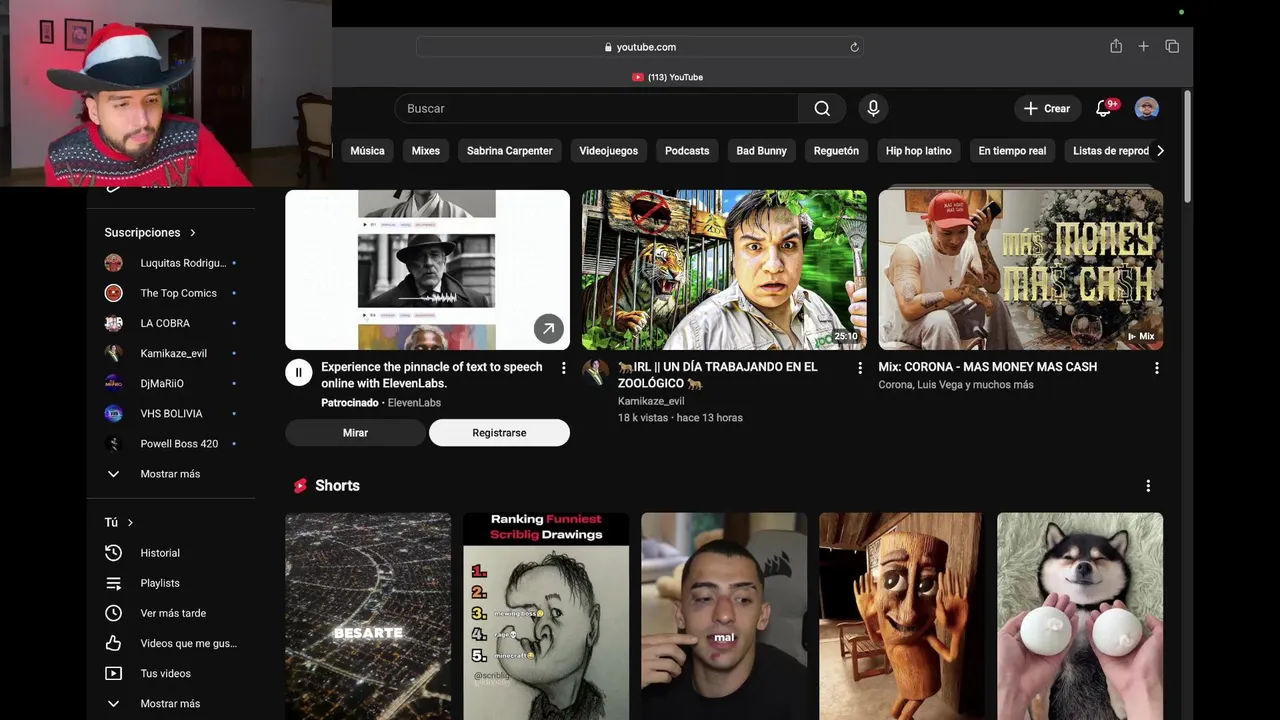Viewport: 1280px width, 720px height.
Task: Open Kamikaze_evil channel link under video
Action: pyautogui.click(x=651, y=401)
